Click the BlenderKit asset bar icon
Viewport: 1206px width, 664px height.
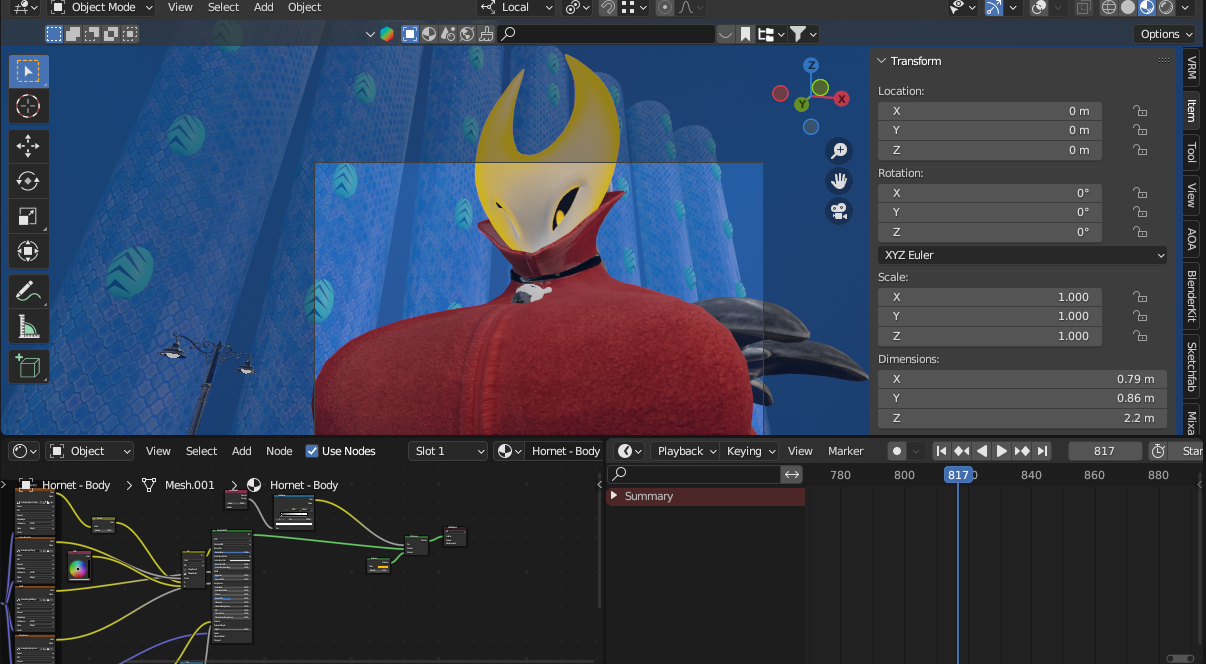(386, 34)
